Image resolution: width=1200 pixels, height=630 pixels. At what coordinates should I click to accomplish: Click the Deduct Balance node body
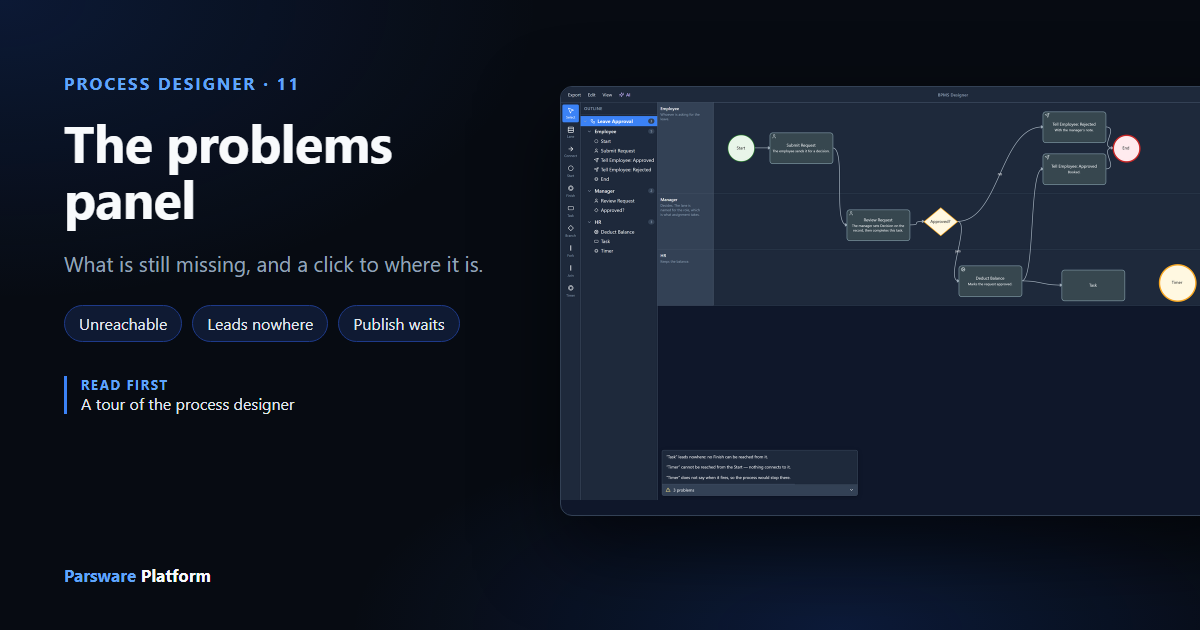pyautogui.click(x=991, y=281)
